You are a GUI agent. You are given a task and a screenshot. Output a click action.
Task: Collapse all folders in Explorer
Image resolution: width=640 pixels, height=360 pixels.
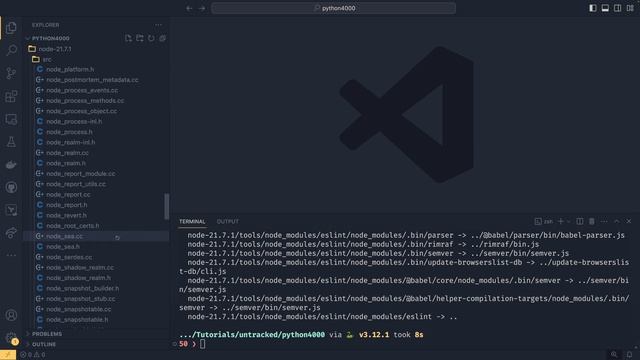pyautogui.click(x=162, y=38)
